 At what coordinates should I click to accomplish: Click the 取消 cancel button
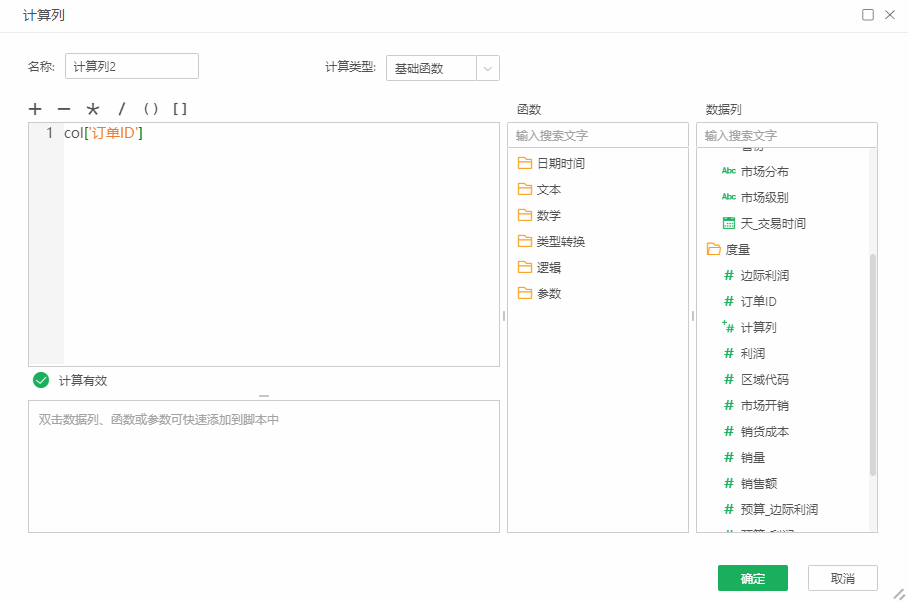coord(841,578)
